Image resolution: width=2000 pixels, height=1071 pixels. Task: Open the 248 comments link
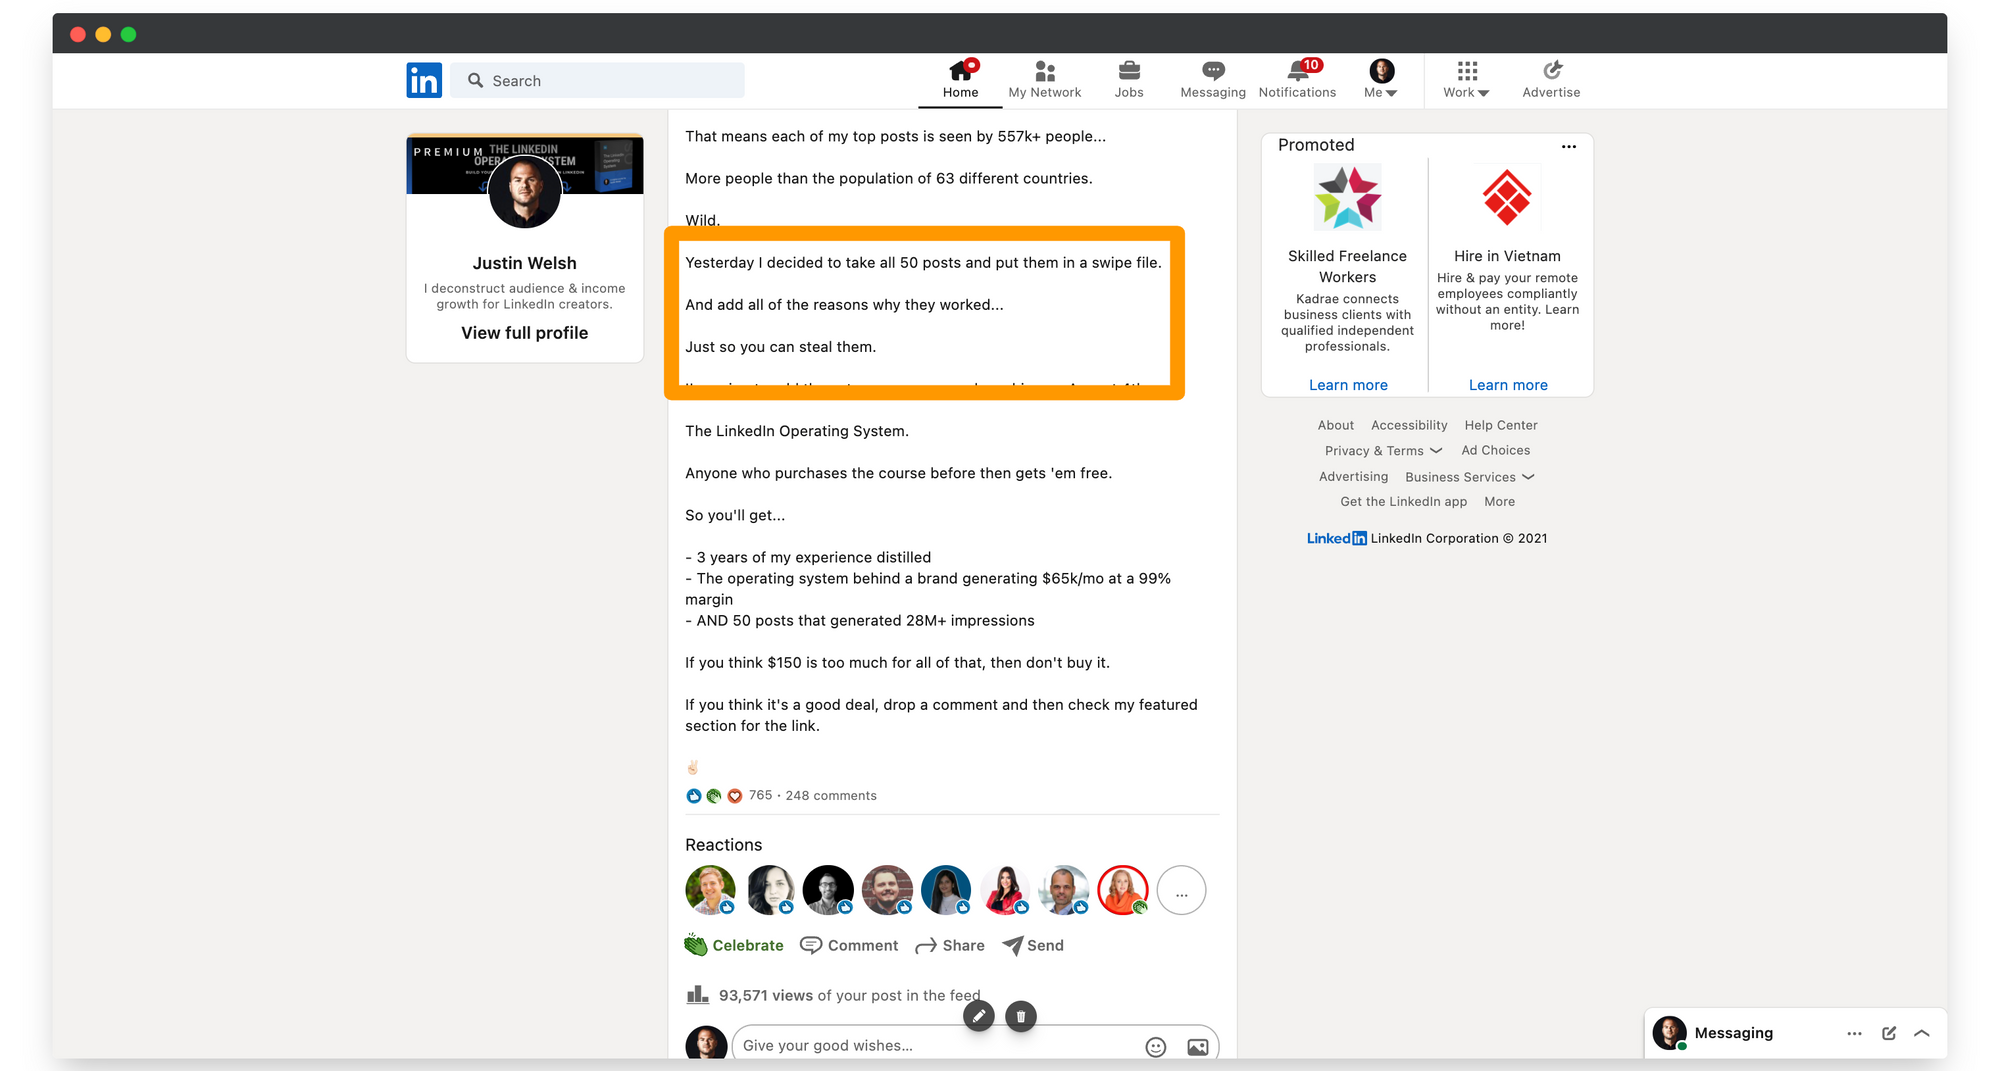(831, 796)
